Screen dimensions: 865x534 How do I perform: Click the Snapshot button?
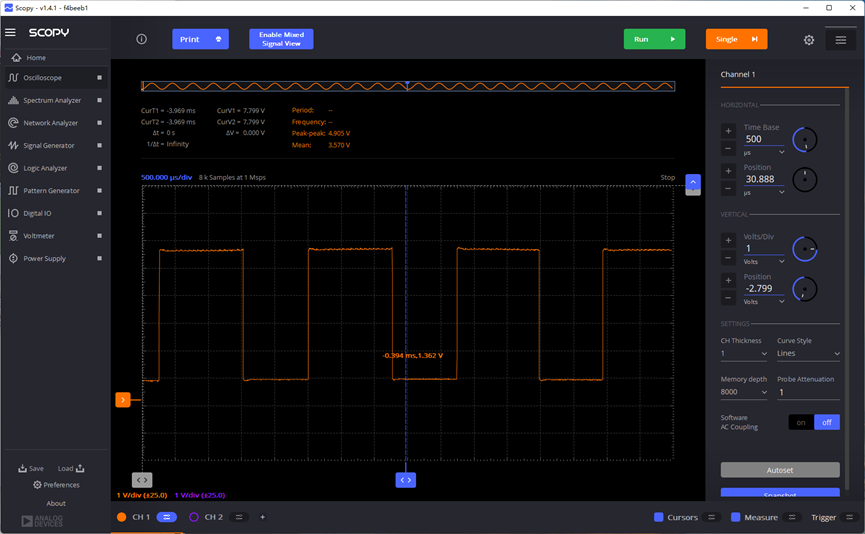(780, 494)
